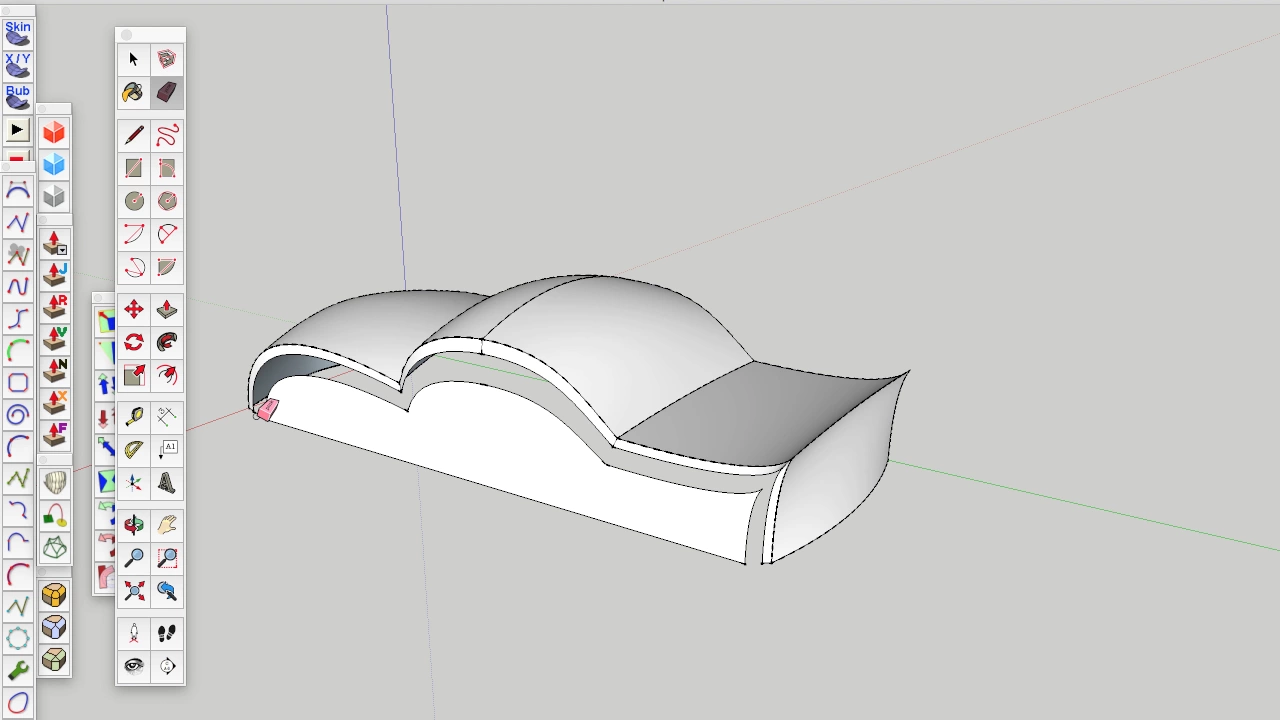Screen dimensions: 1280x720
Task: Select the gray cube icon
Action: [x=54, y=197]
